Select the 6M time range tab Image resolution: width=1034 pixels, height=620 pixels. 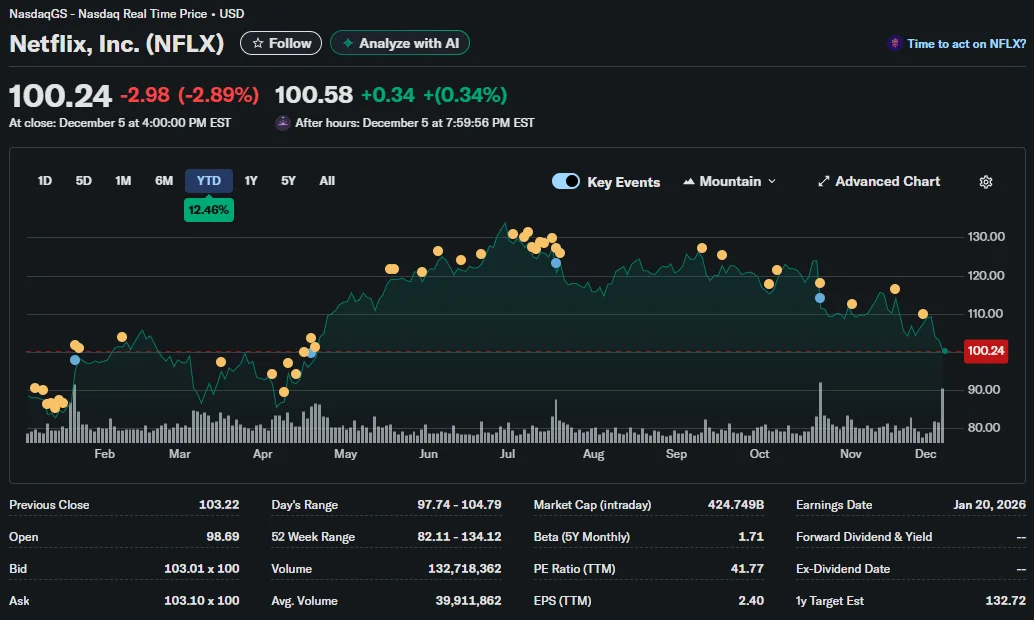(164, 181)
